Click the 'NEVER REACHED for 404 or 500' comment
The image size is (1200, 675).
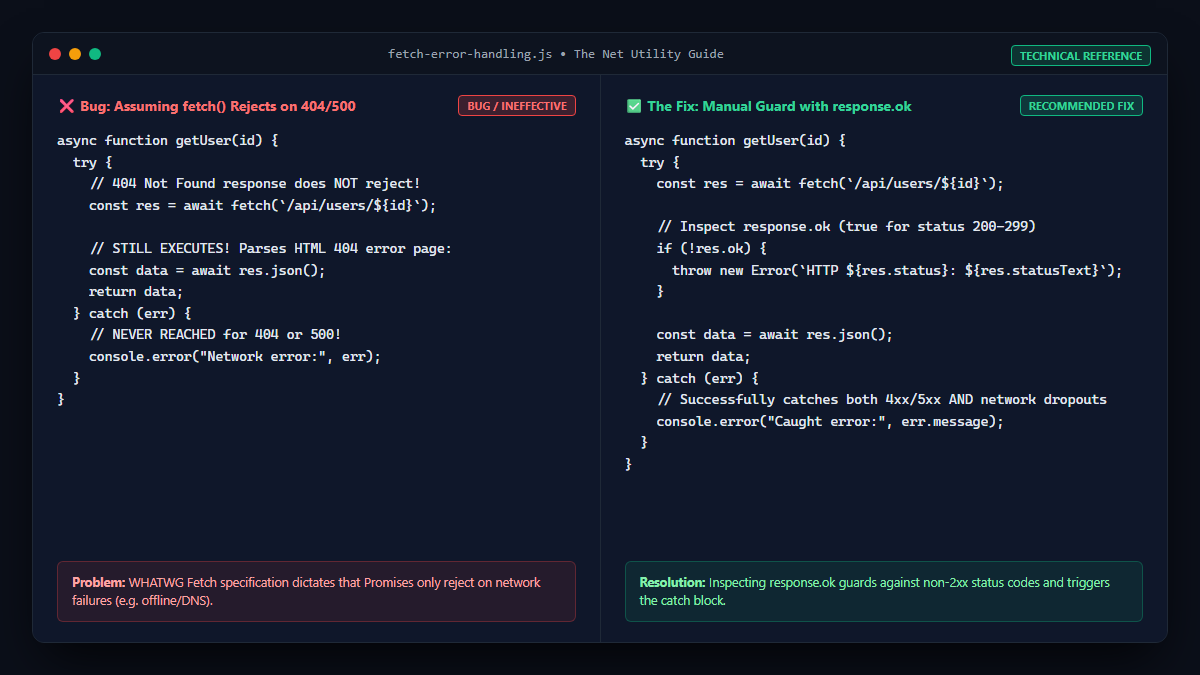point(215,335)
